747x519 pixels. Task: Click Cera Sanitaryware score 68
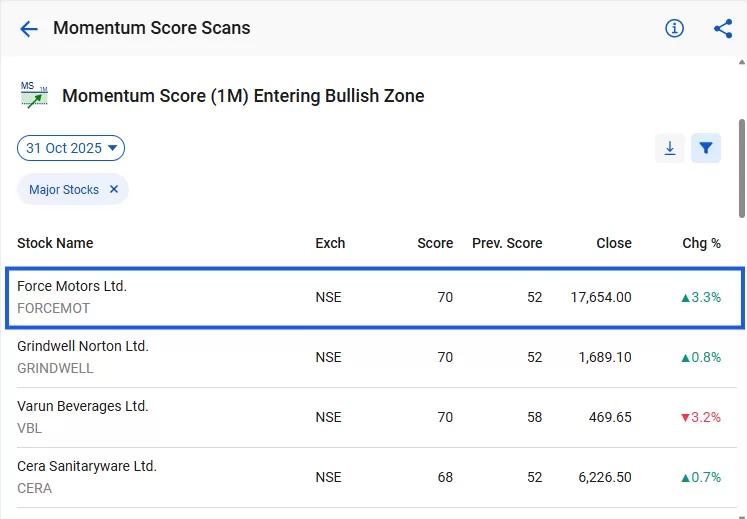[445, 478]
